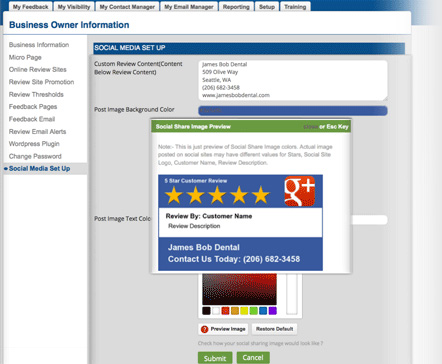Submit the social media settings
Image resolution: width=442 pixels, height=364 pixels.
pos(215,358)
